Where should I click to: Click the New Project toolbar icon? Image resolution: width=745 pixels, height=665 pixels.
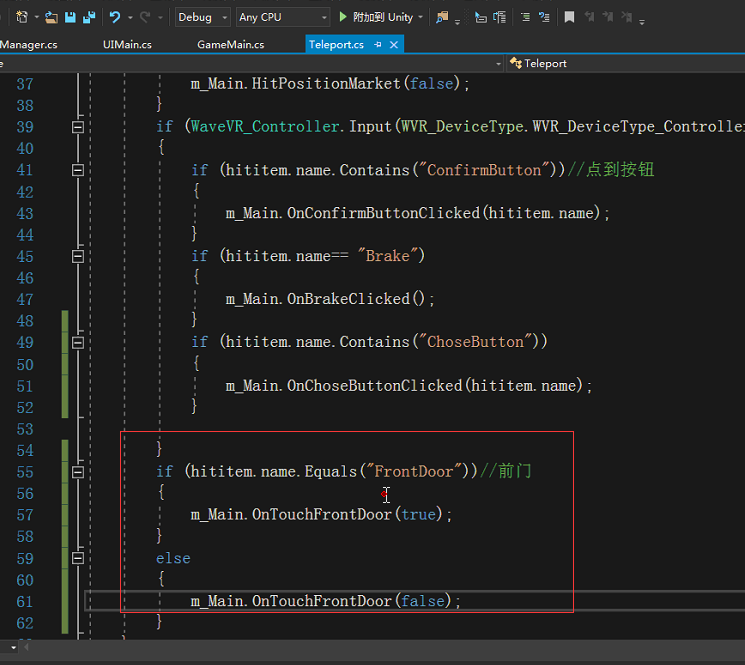click(x=21, y=17)
